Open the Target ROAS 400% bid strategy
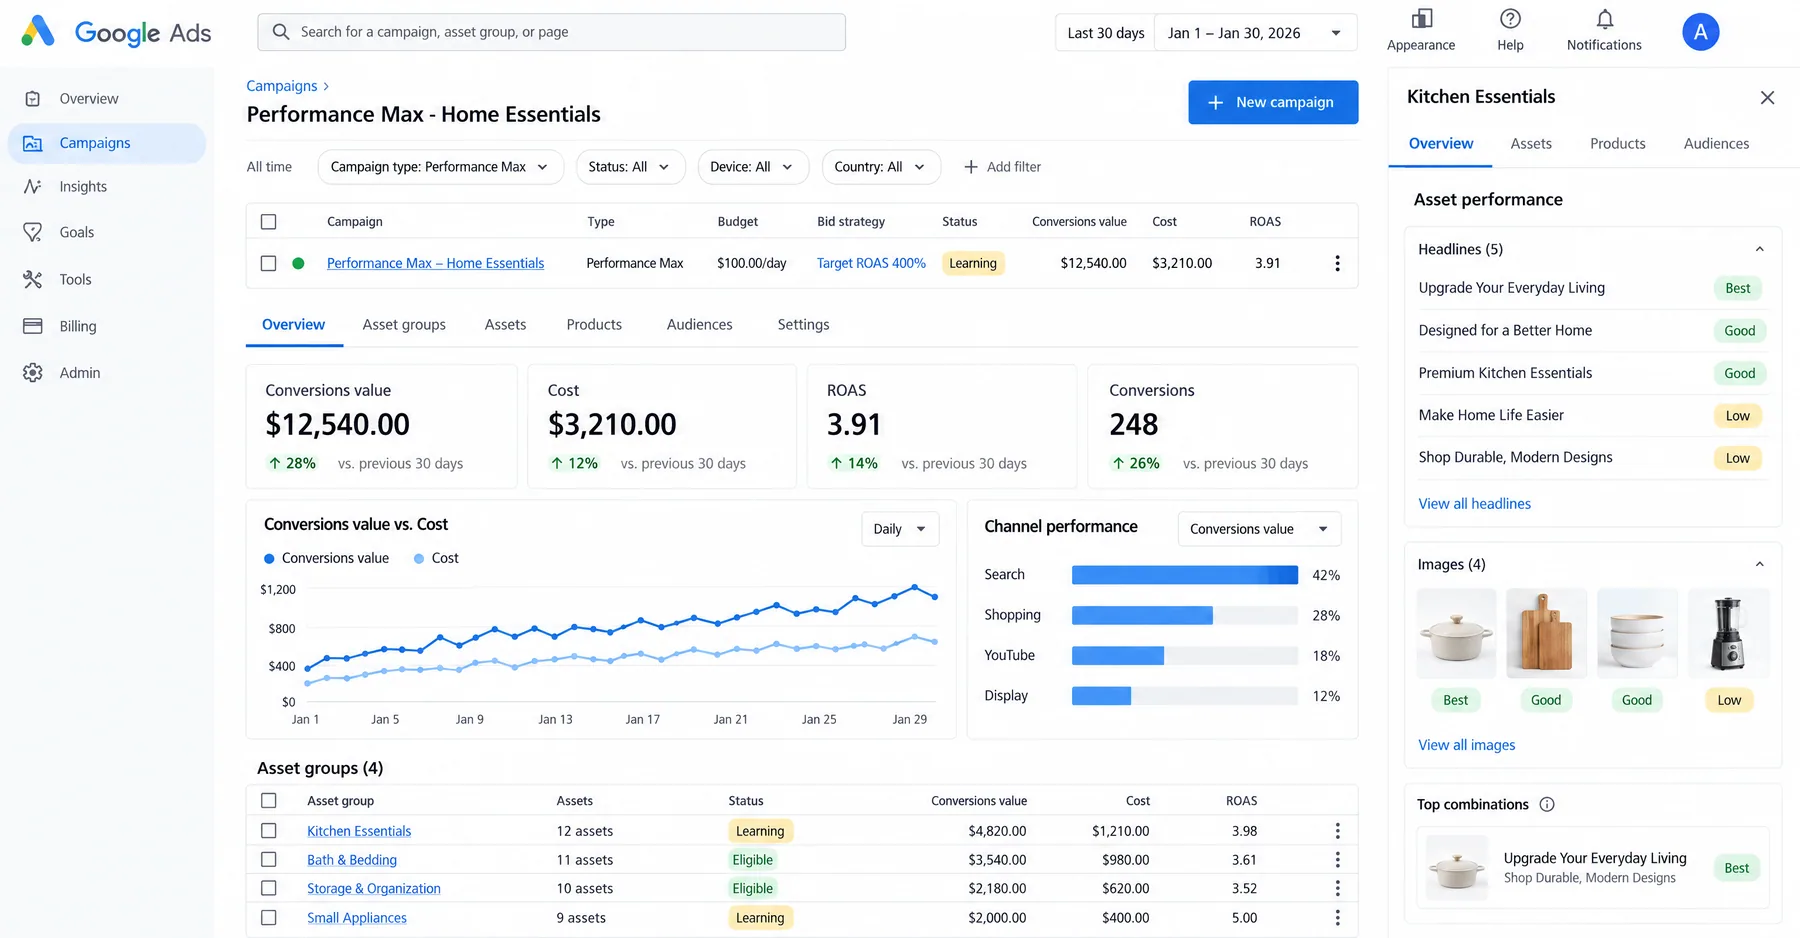The image size is (1800, 938). point(871,264)
